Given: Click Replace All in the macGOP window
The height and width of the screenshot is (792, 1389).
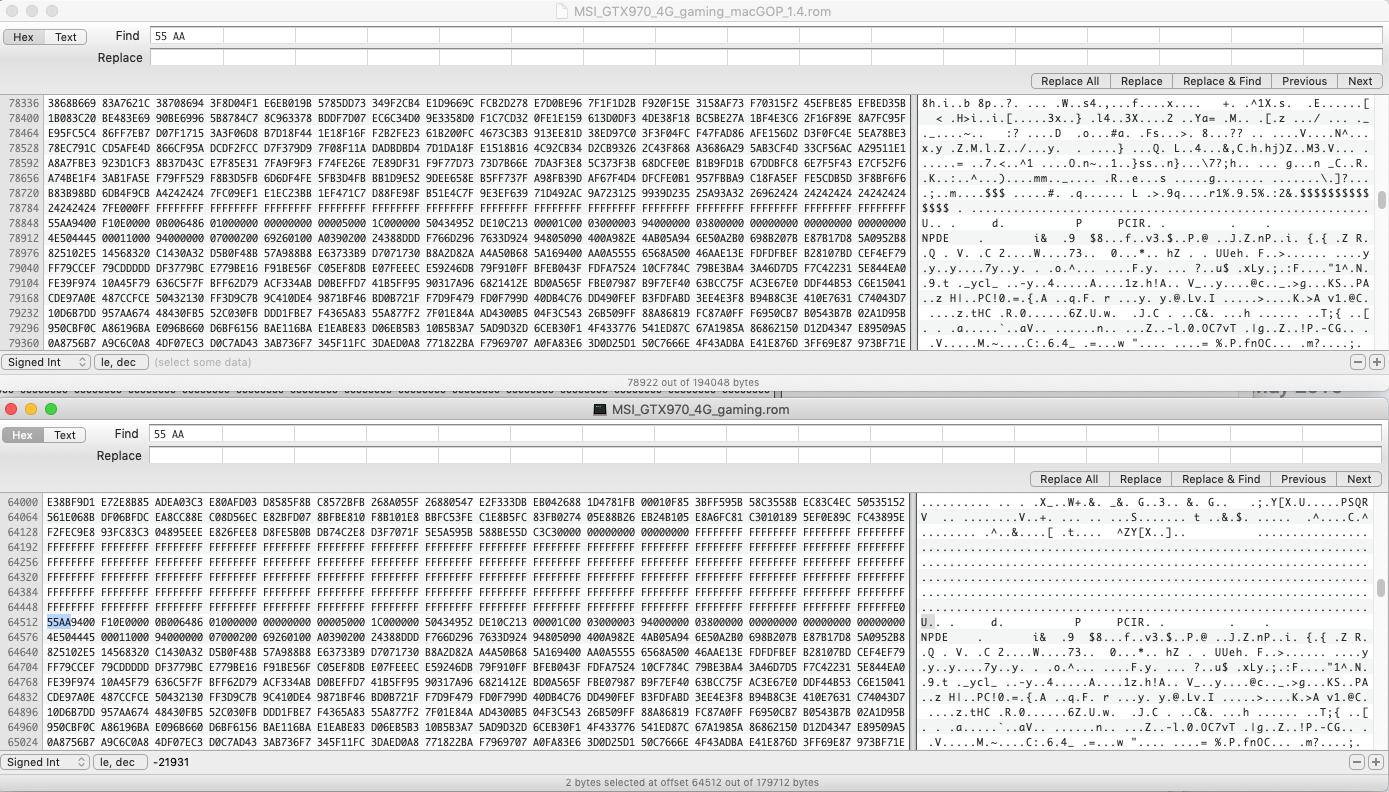Looking at the screenshot, I should [1070, 81].
